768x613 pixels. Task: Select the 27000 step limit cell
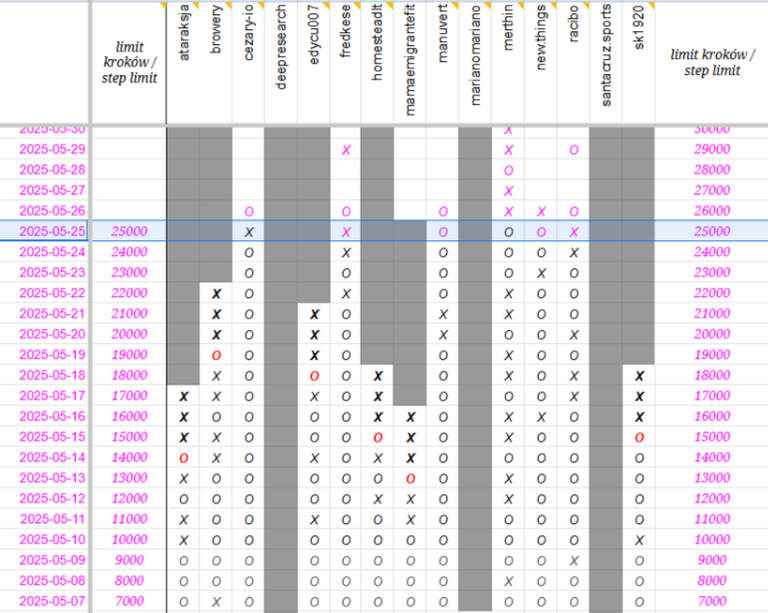[x=712, y=190]
